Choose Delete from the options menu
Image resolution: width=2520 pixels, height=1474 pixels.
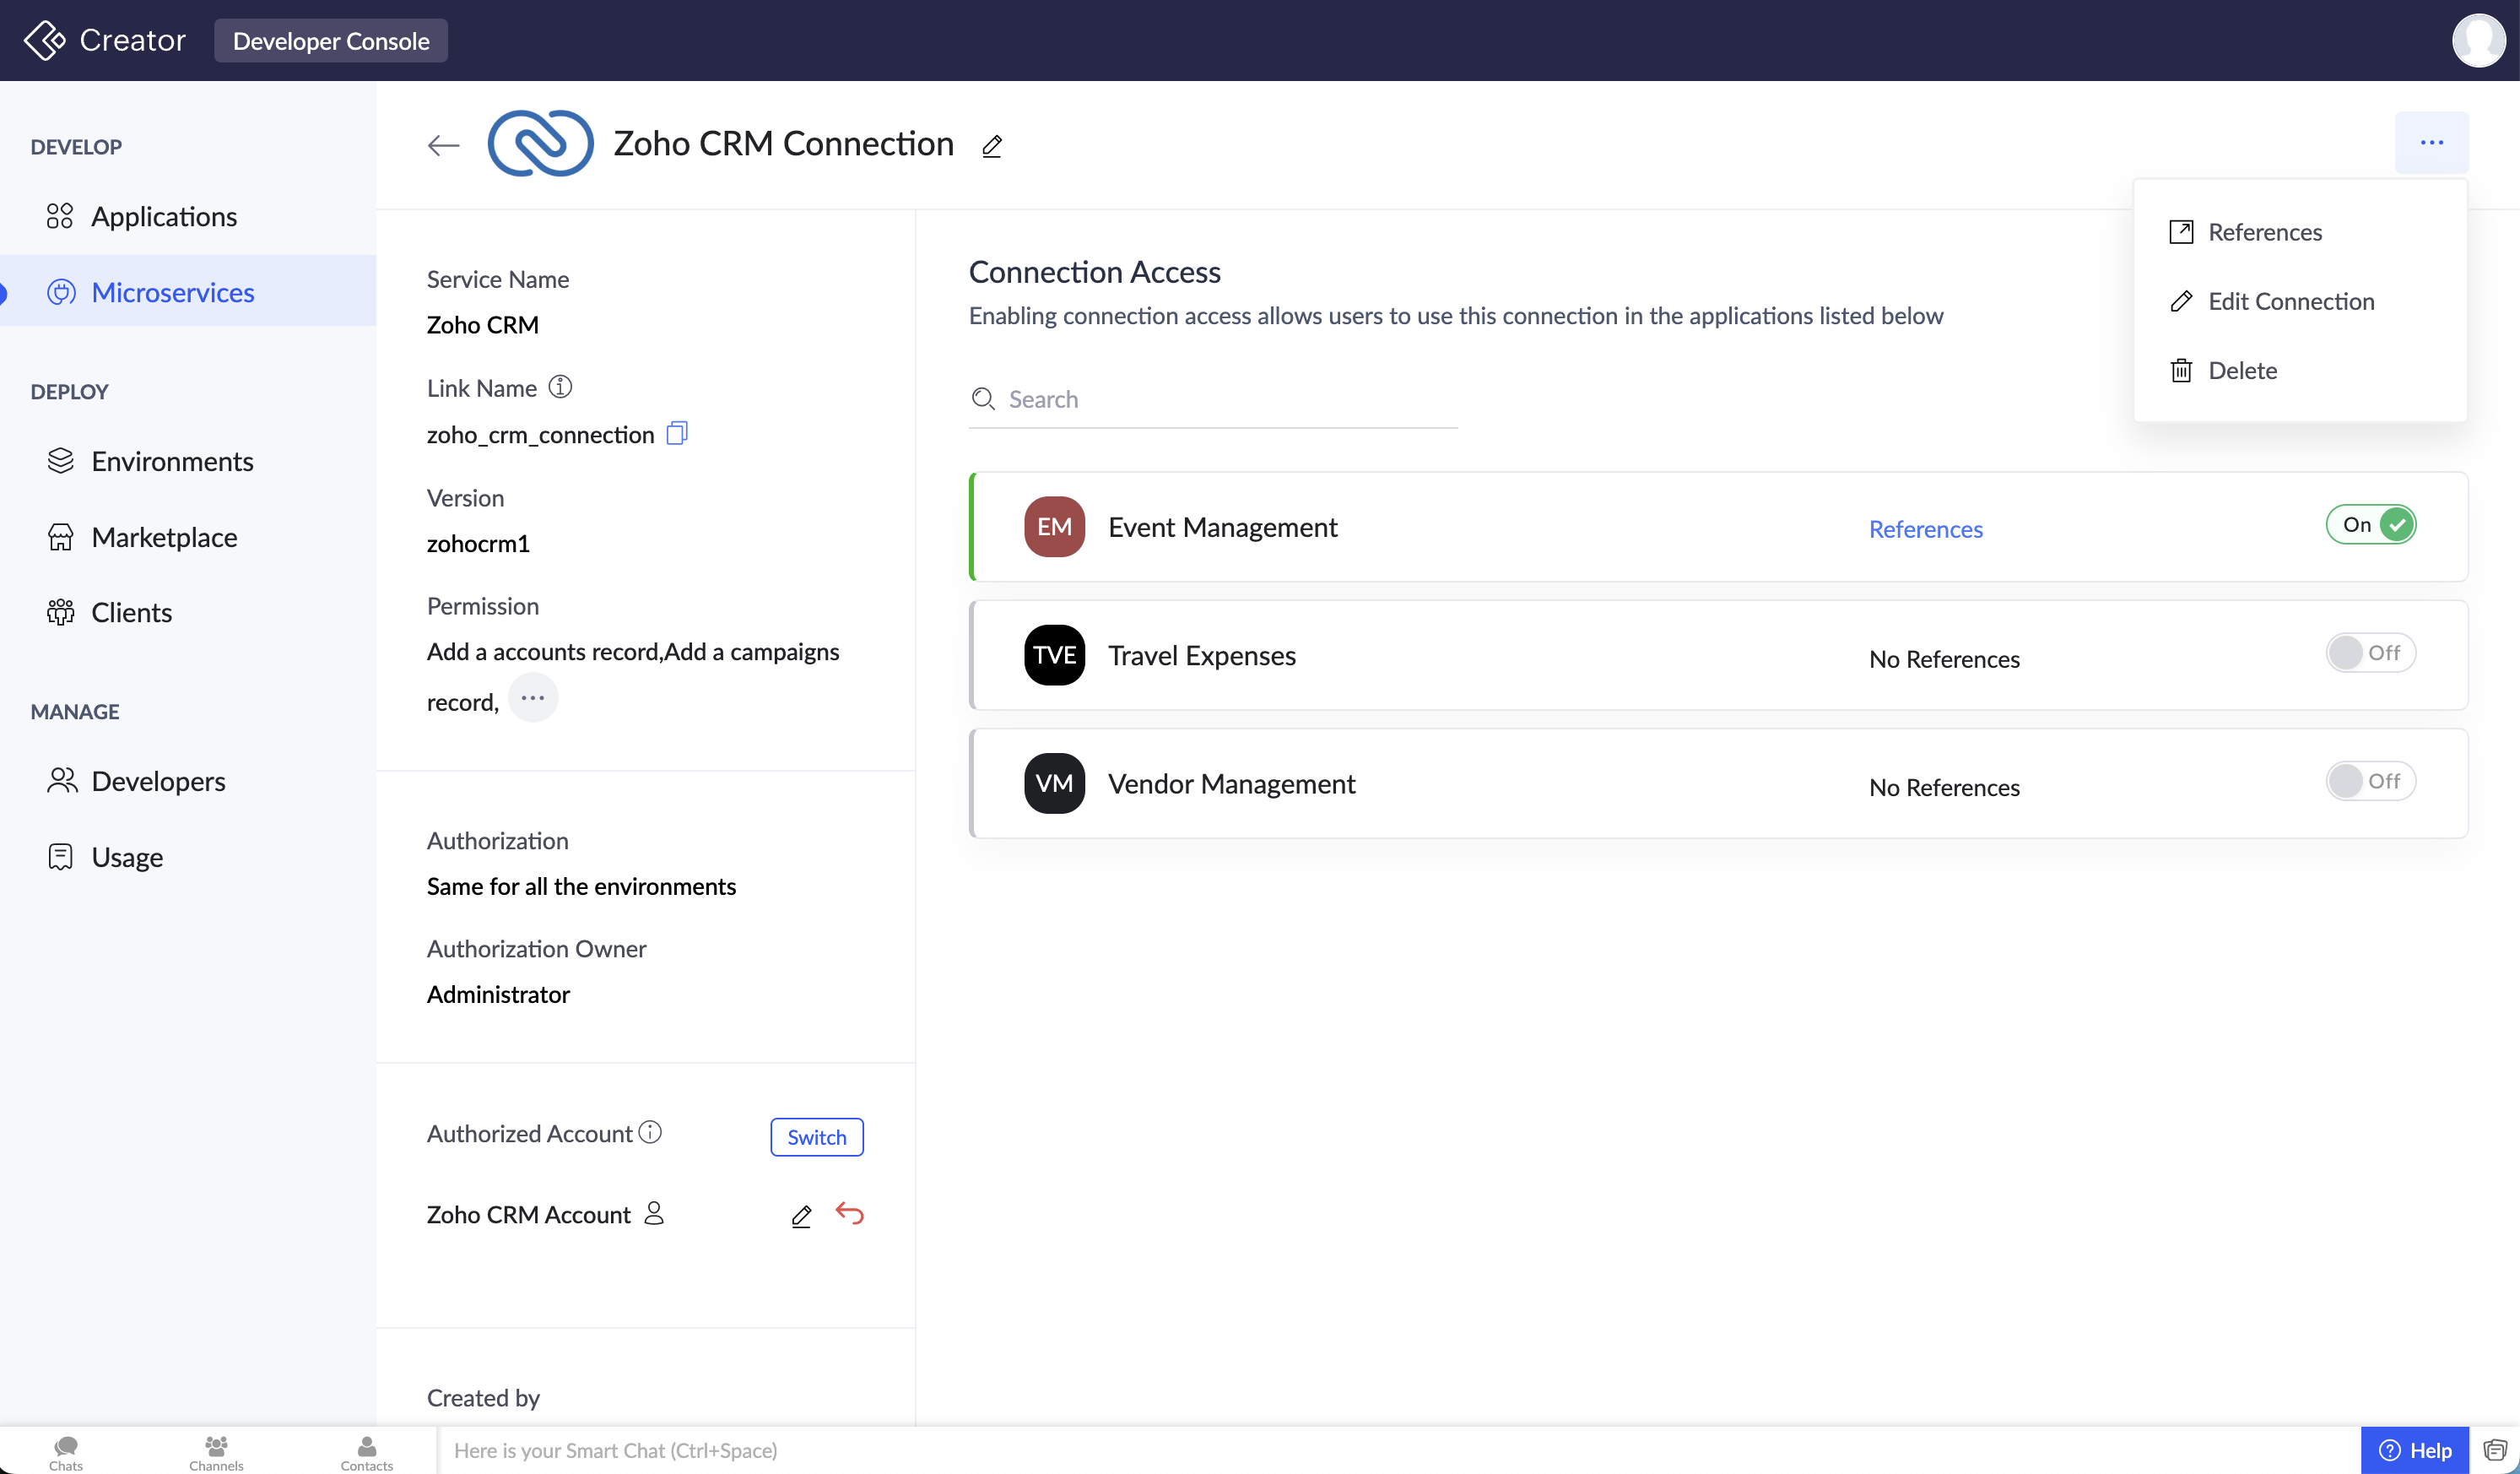coord(2242,370)
